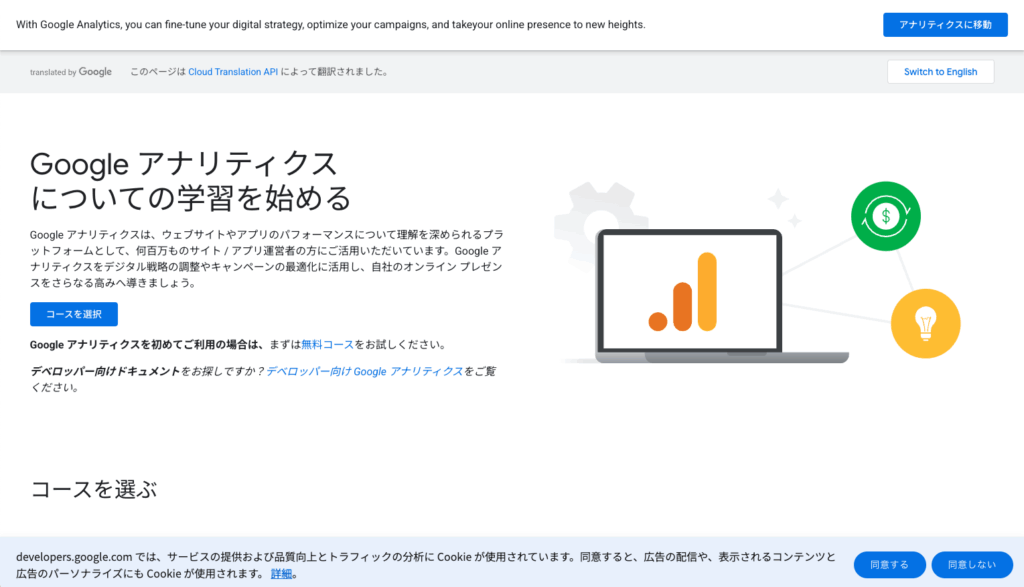Click the yellow lightbulb icon

pyautogui.click(x=925, y=323)
